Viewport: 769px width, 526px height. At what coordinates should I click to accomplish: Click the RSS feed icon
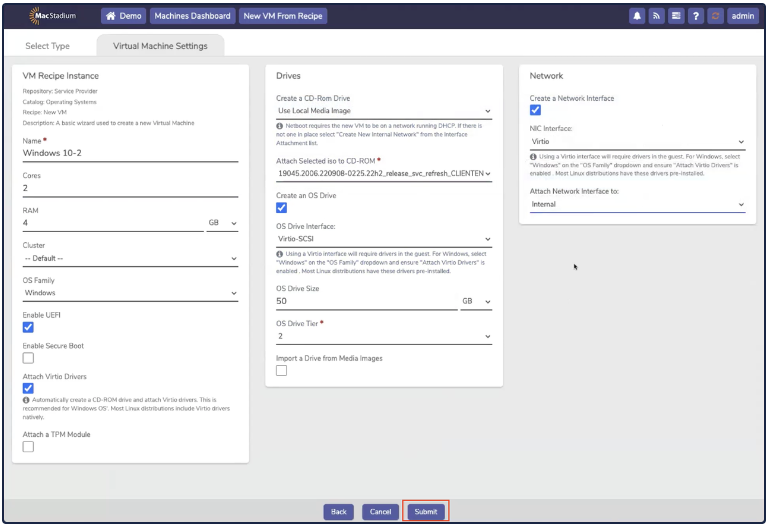click(x=657, y=16)
